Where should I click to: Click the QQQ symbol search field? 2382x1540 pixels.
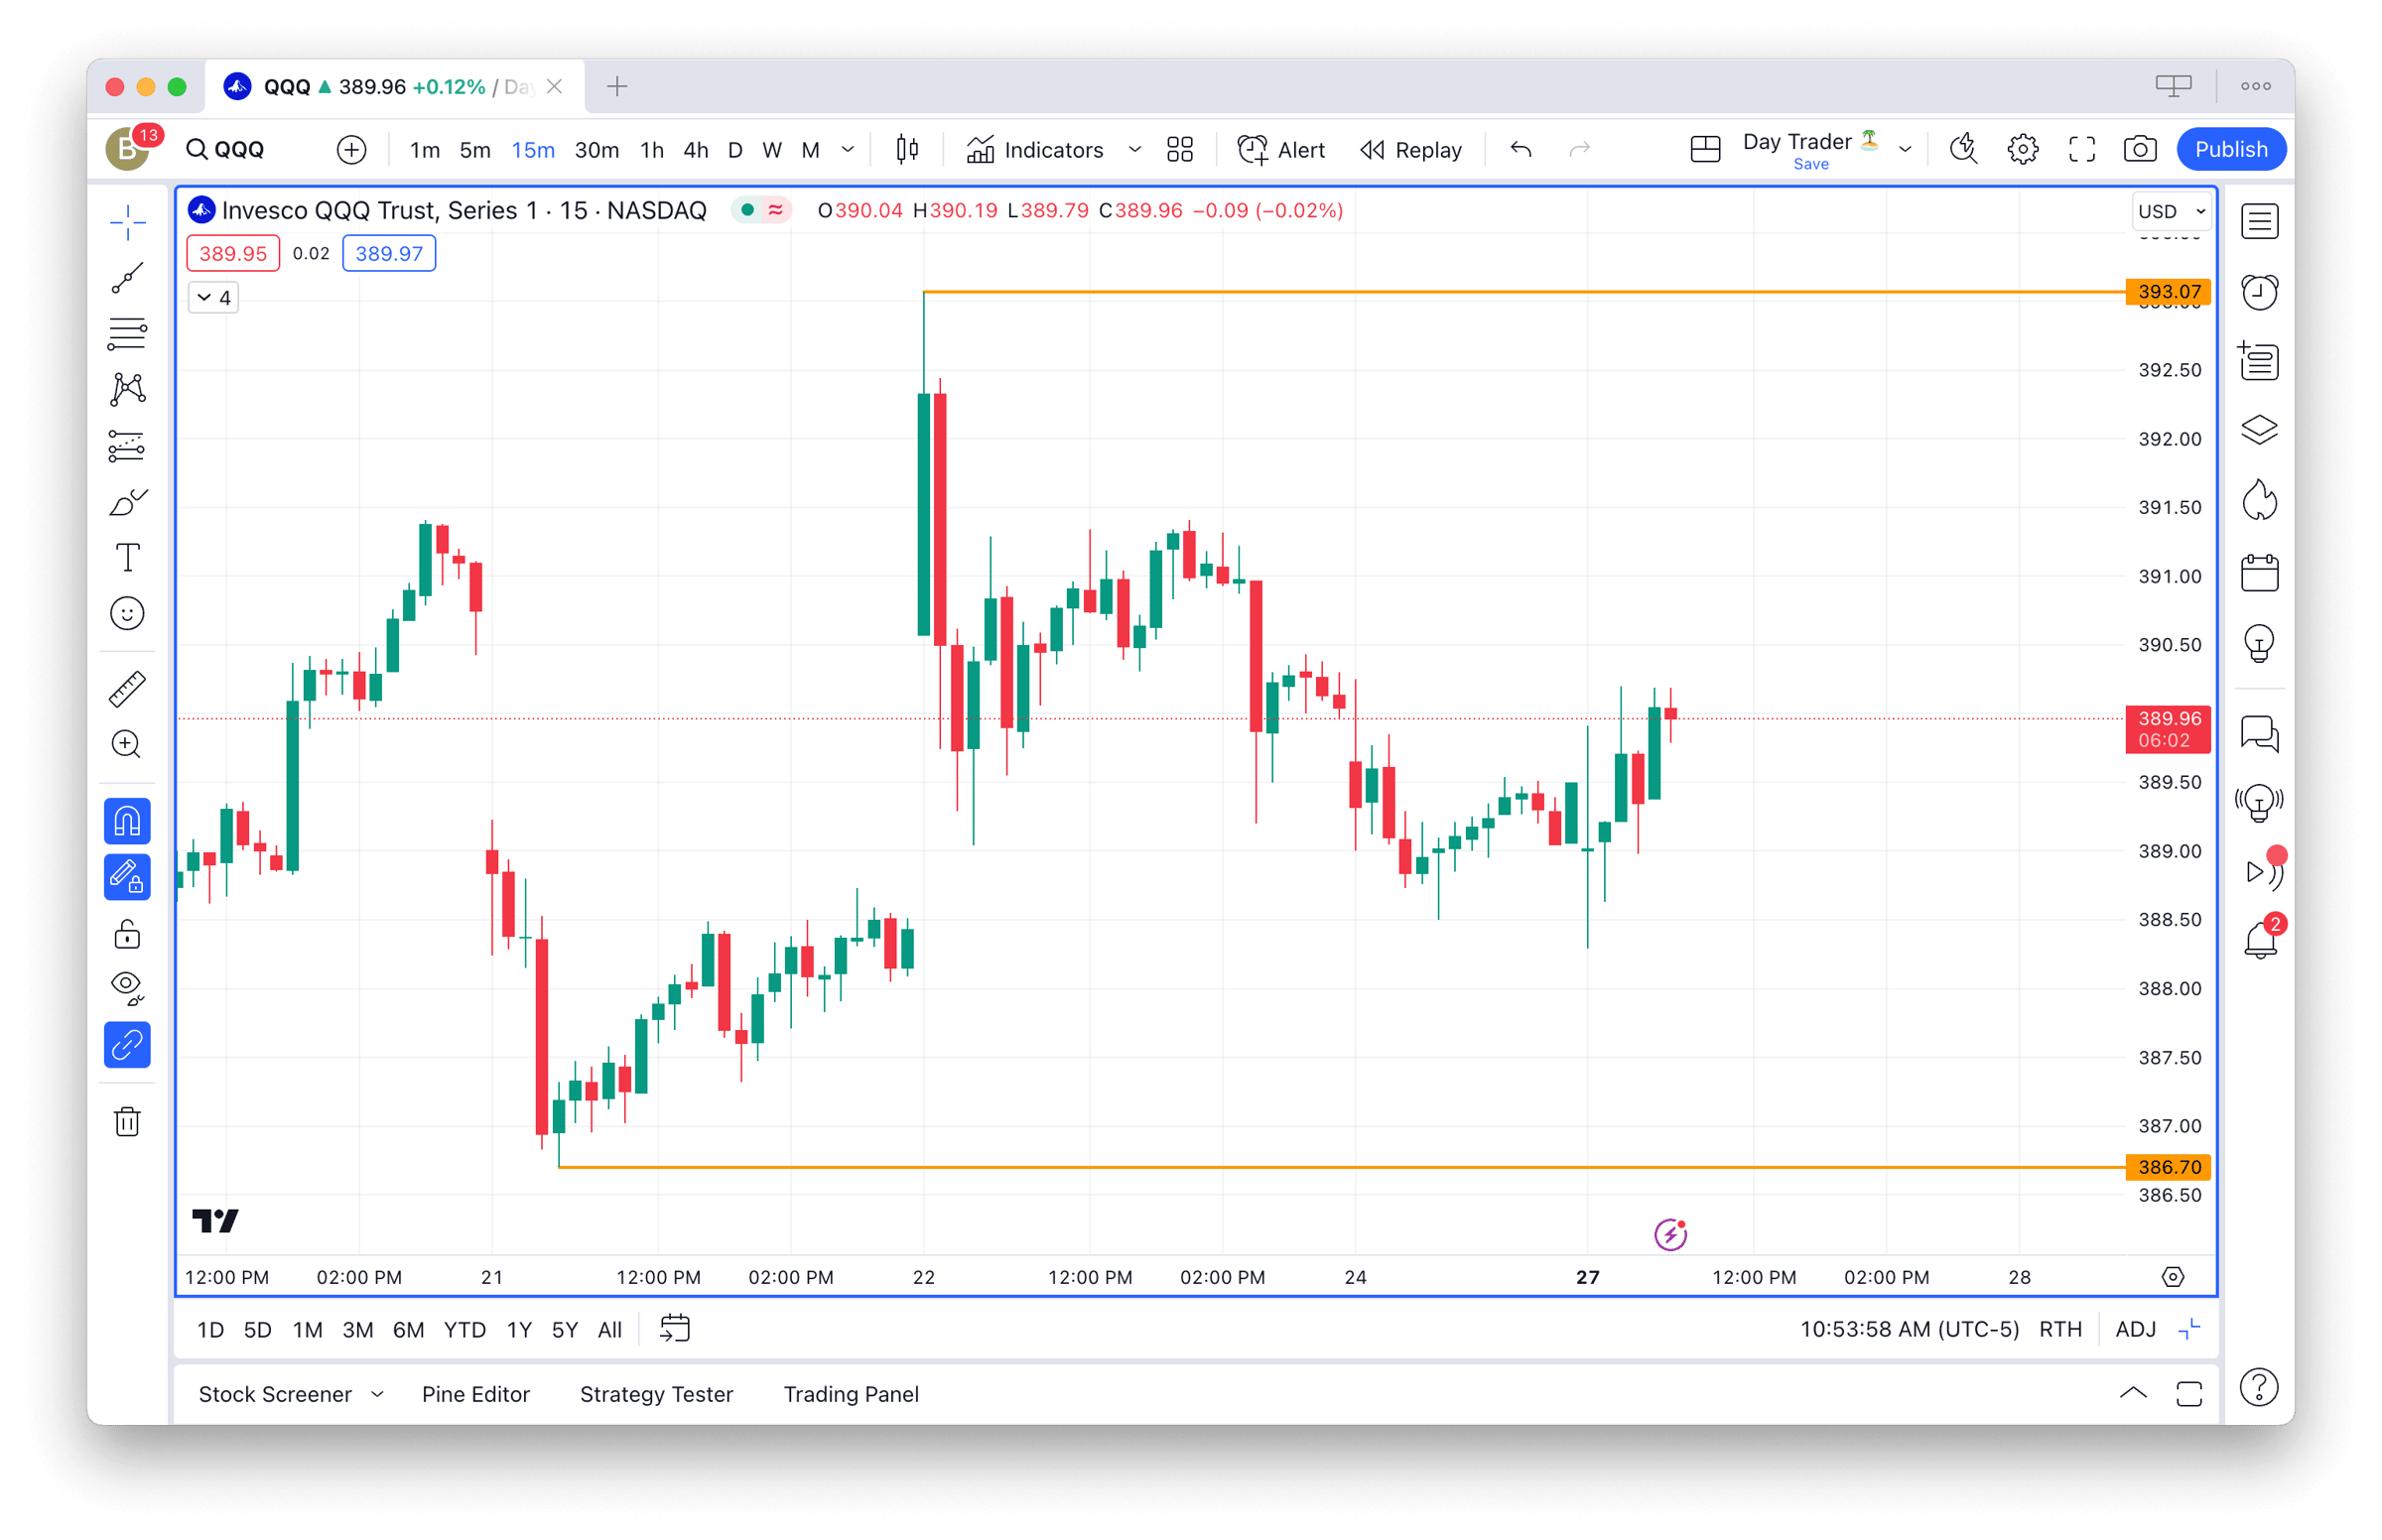click(238, 150)
